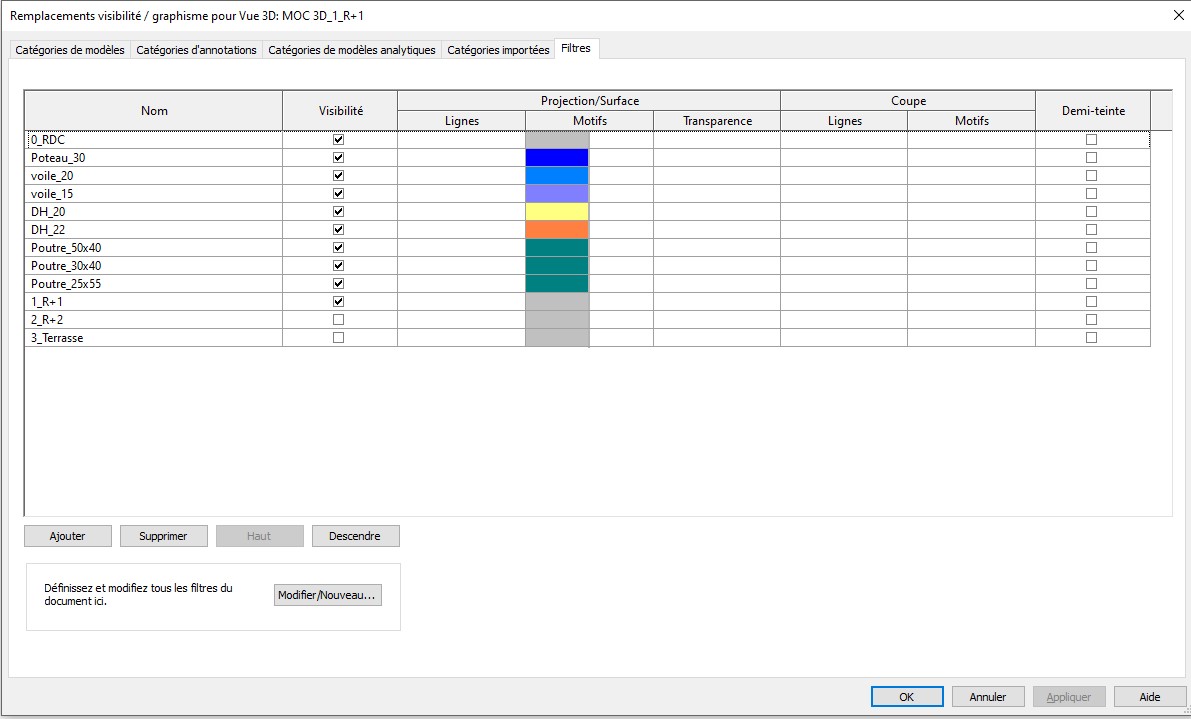Viewport: 1191px width, 719px height.
Task: Click the orange Motifs swatch for DH_22
Action: pyautogui.click(x=557, y=229)
